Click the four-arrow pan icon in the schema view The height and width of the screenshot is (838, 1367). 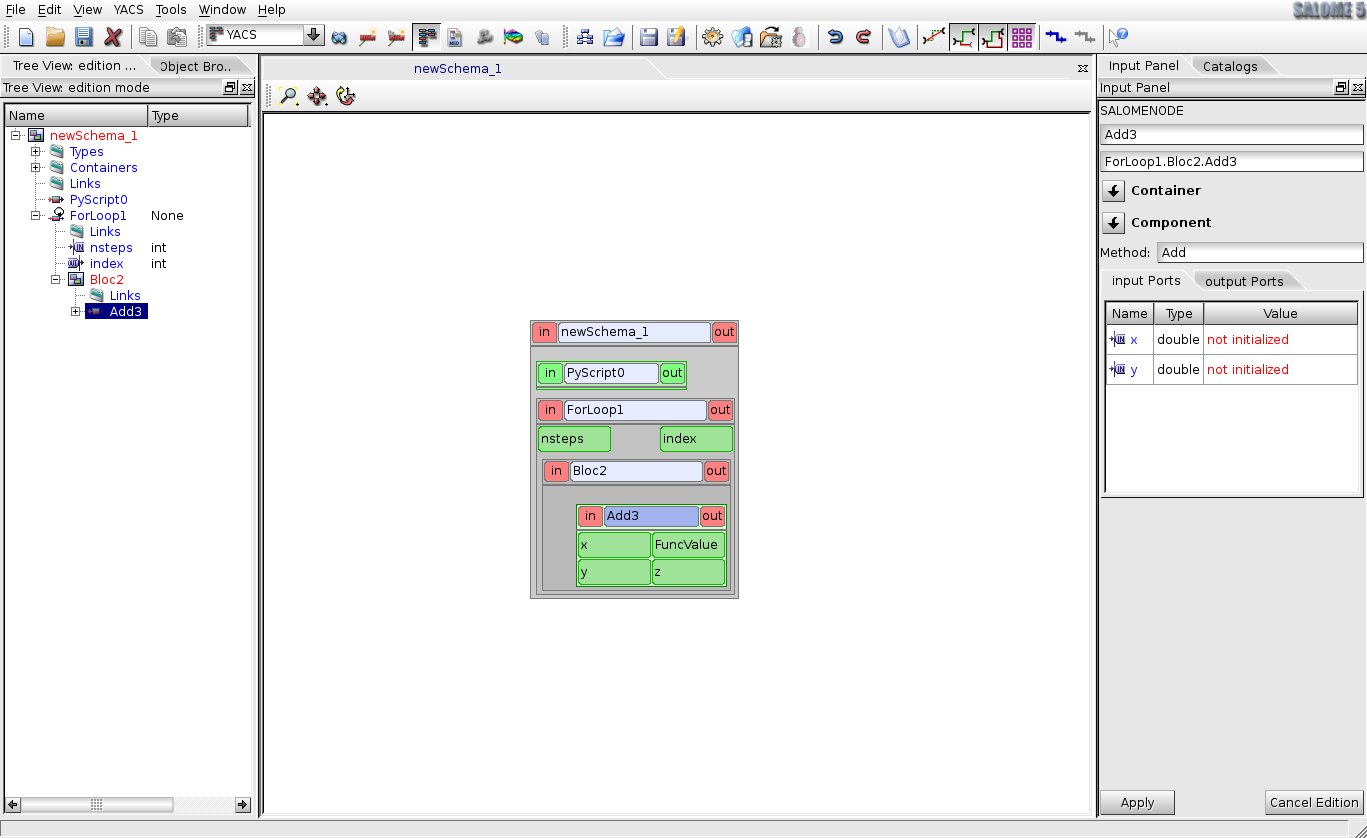[x=317, y=96]
